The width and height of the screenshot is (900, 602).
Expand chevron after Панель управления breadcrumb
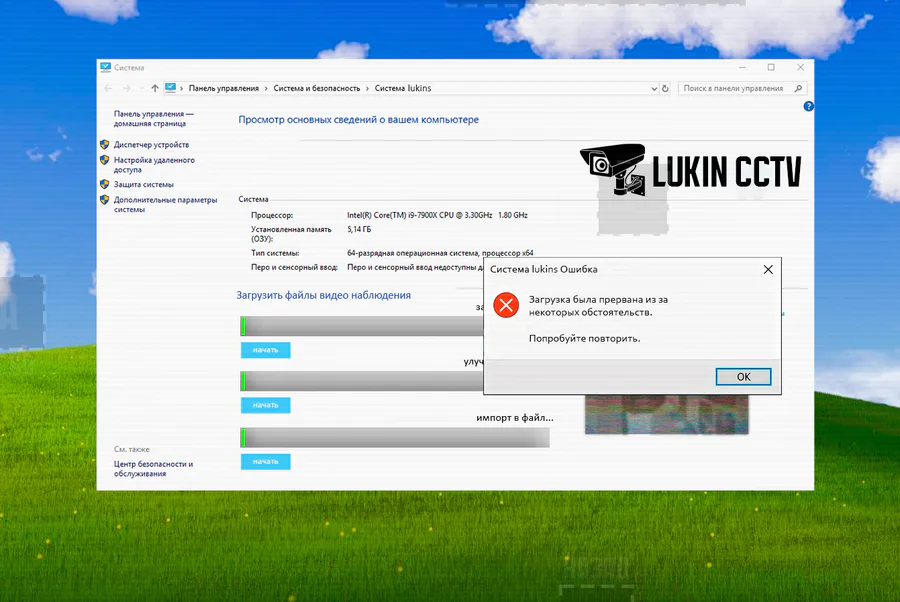click(x=266, y=88)
